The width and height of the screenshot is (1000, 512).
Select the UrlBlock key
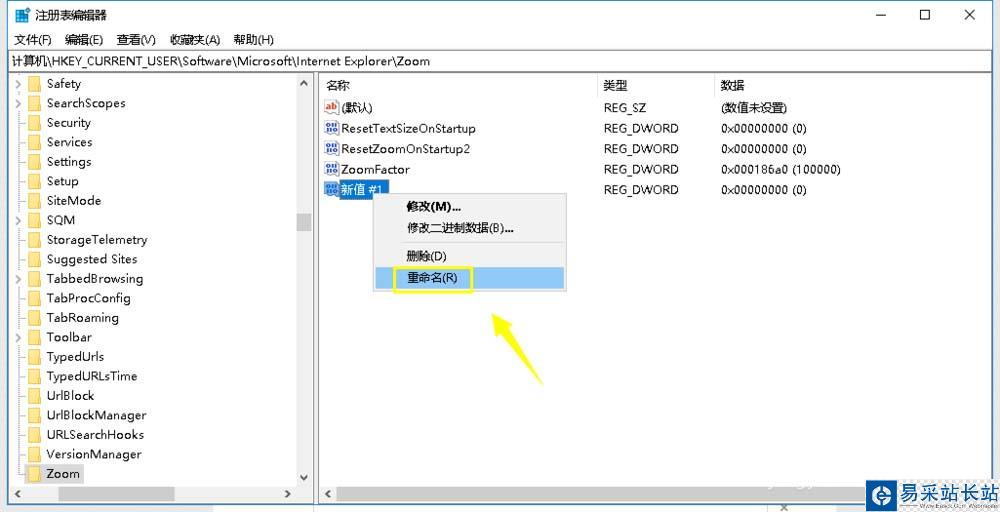[x=70, y=395]
